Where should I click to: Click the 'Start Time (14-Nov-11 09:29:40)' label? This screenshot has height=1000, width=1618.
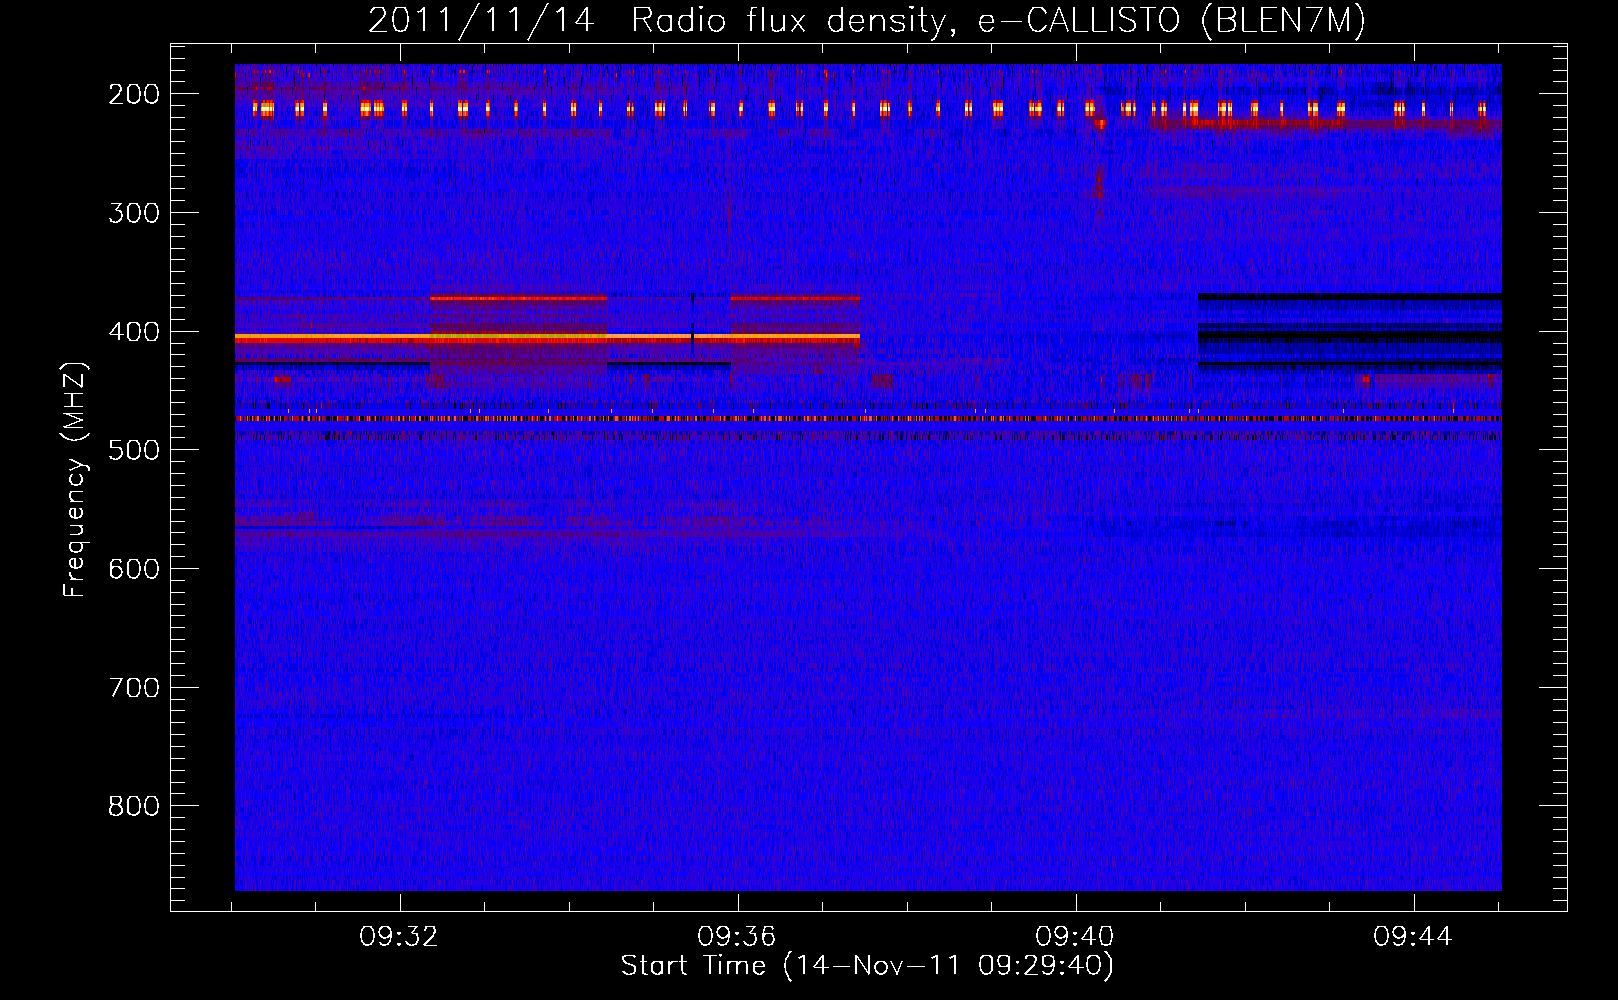867,966
